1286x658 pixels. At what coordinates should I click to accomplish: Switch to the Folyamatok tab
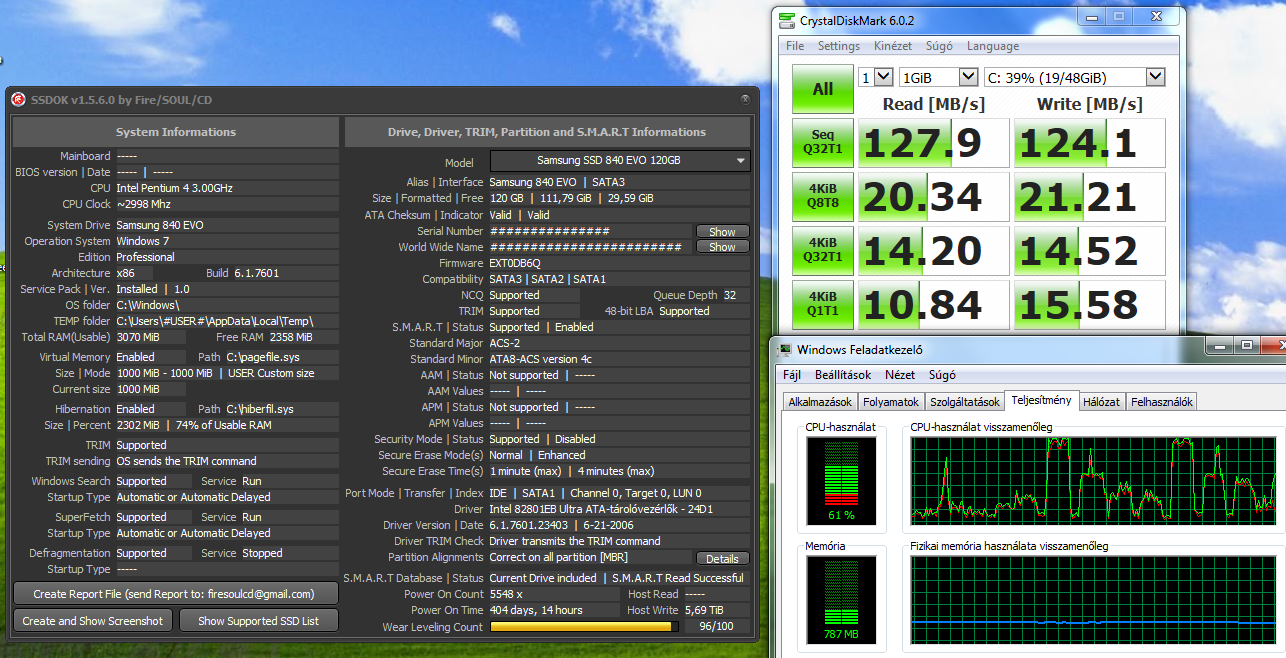pyautogui.click(x=891, y=402)
